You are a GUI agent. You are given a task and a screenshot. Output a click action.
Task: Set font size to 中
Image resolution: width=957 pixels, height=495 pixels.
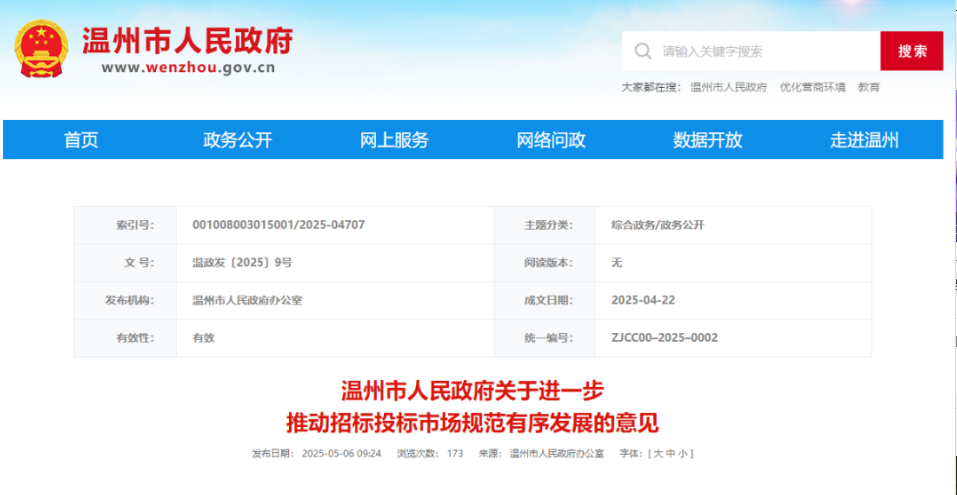click(x=670, y=454)
